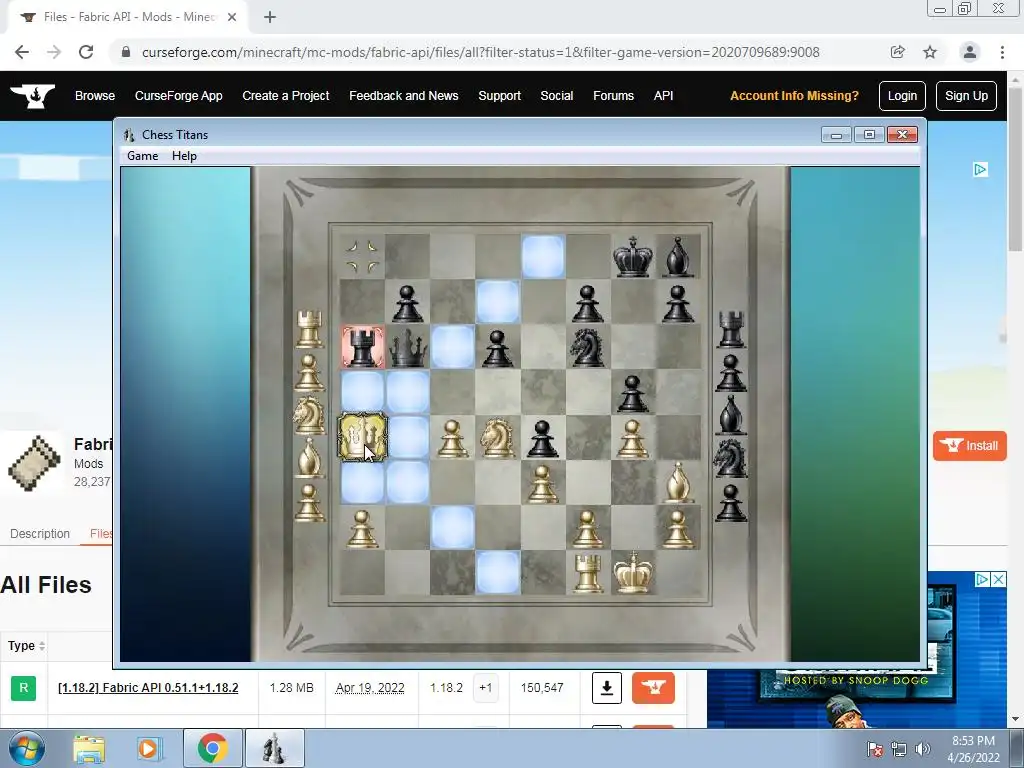Expand the +1 game versions badge
Viewport: 1024px width, 768px height.
click(x=485, y=688)
